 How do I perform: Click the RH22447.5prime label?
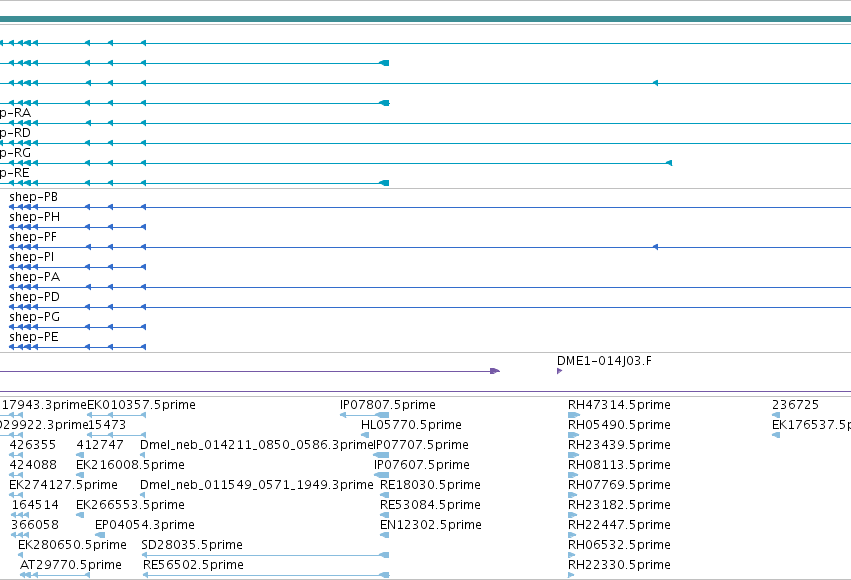click(619, 525)
